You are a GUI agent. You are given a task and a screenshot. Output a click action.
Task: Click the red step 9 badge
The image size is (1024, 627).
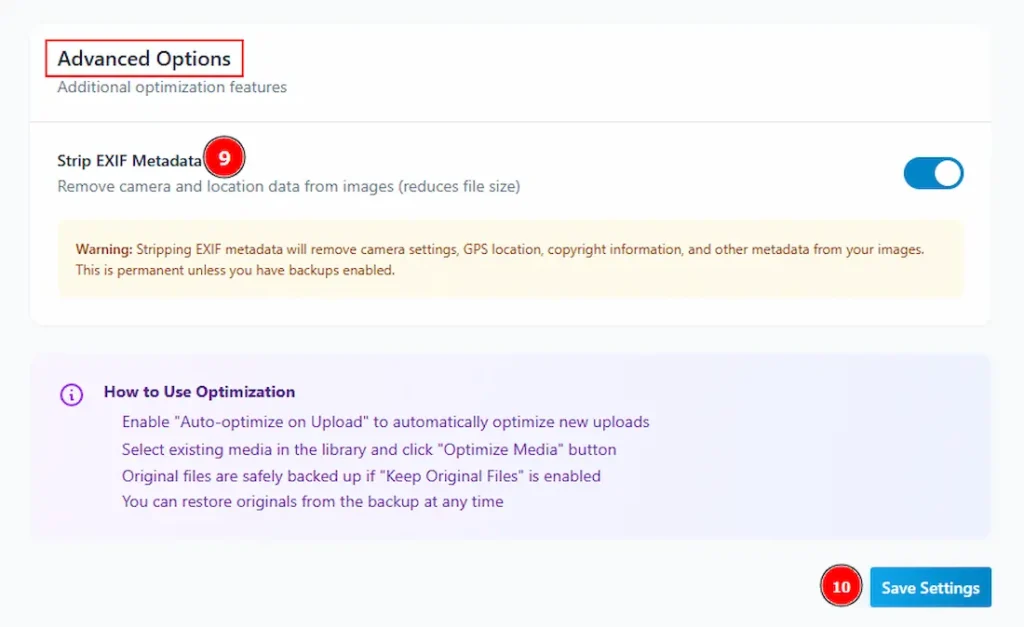pos(225,158)
